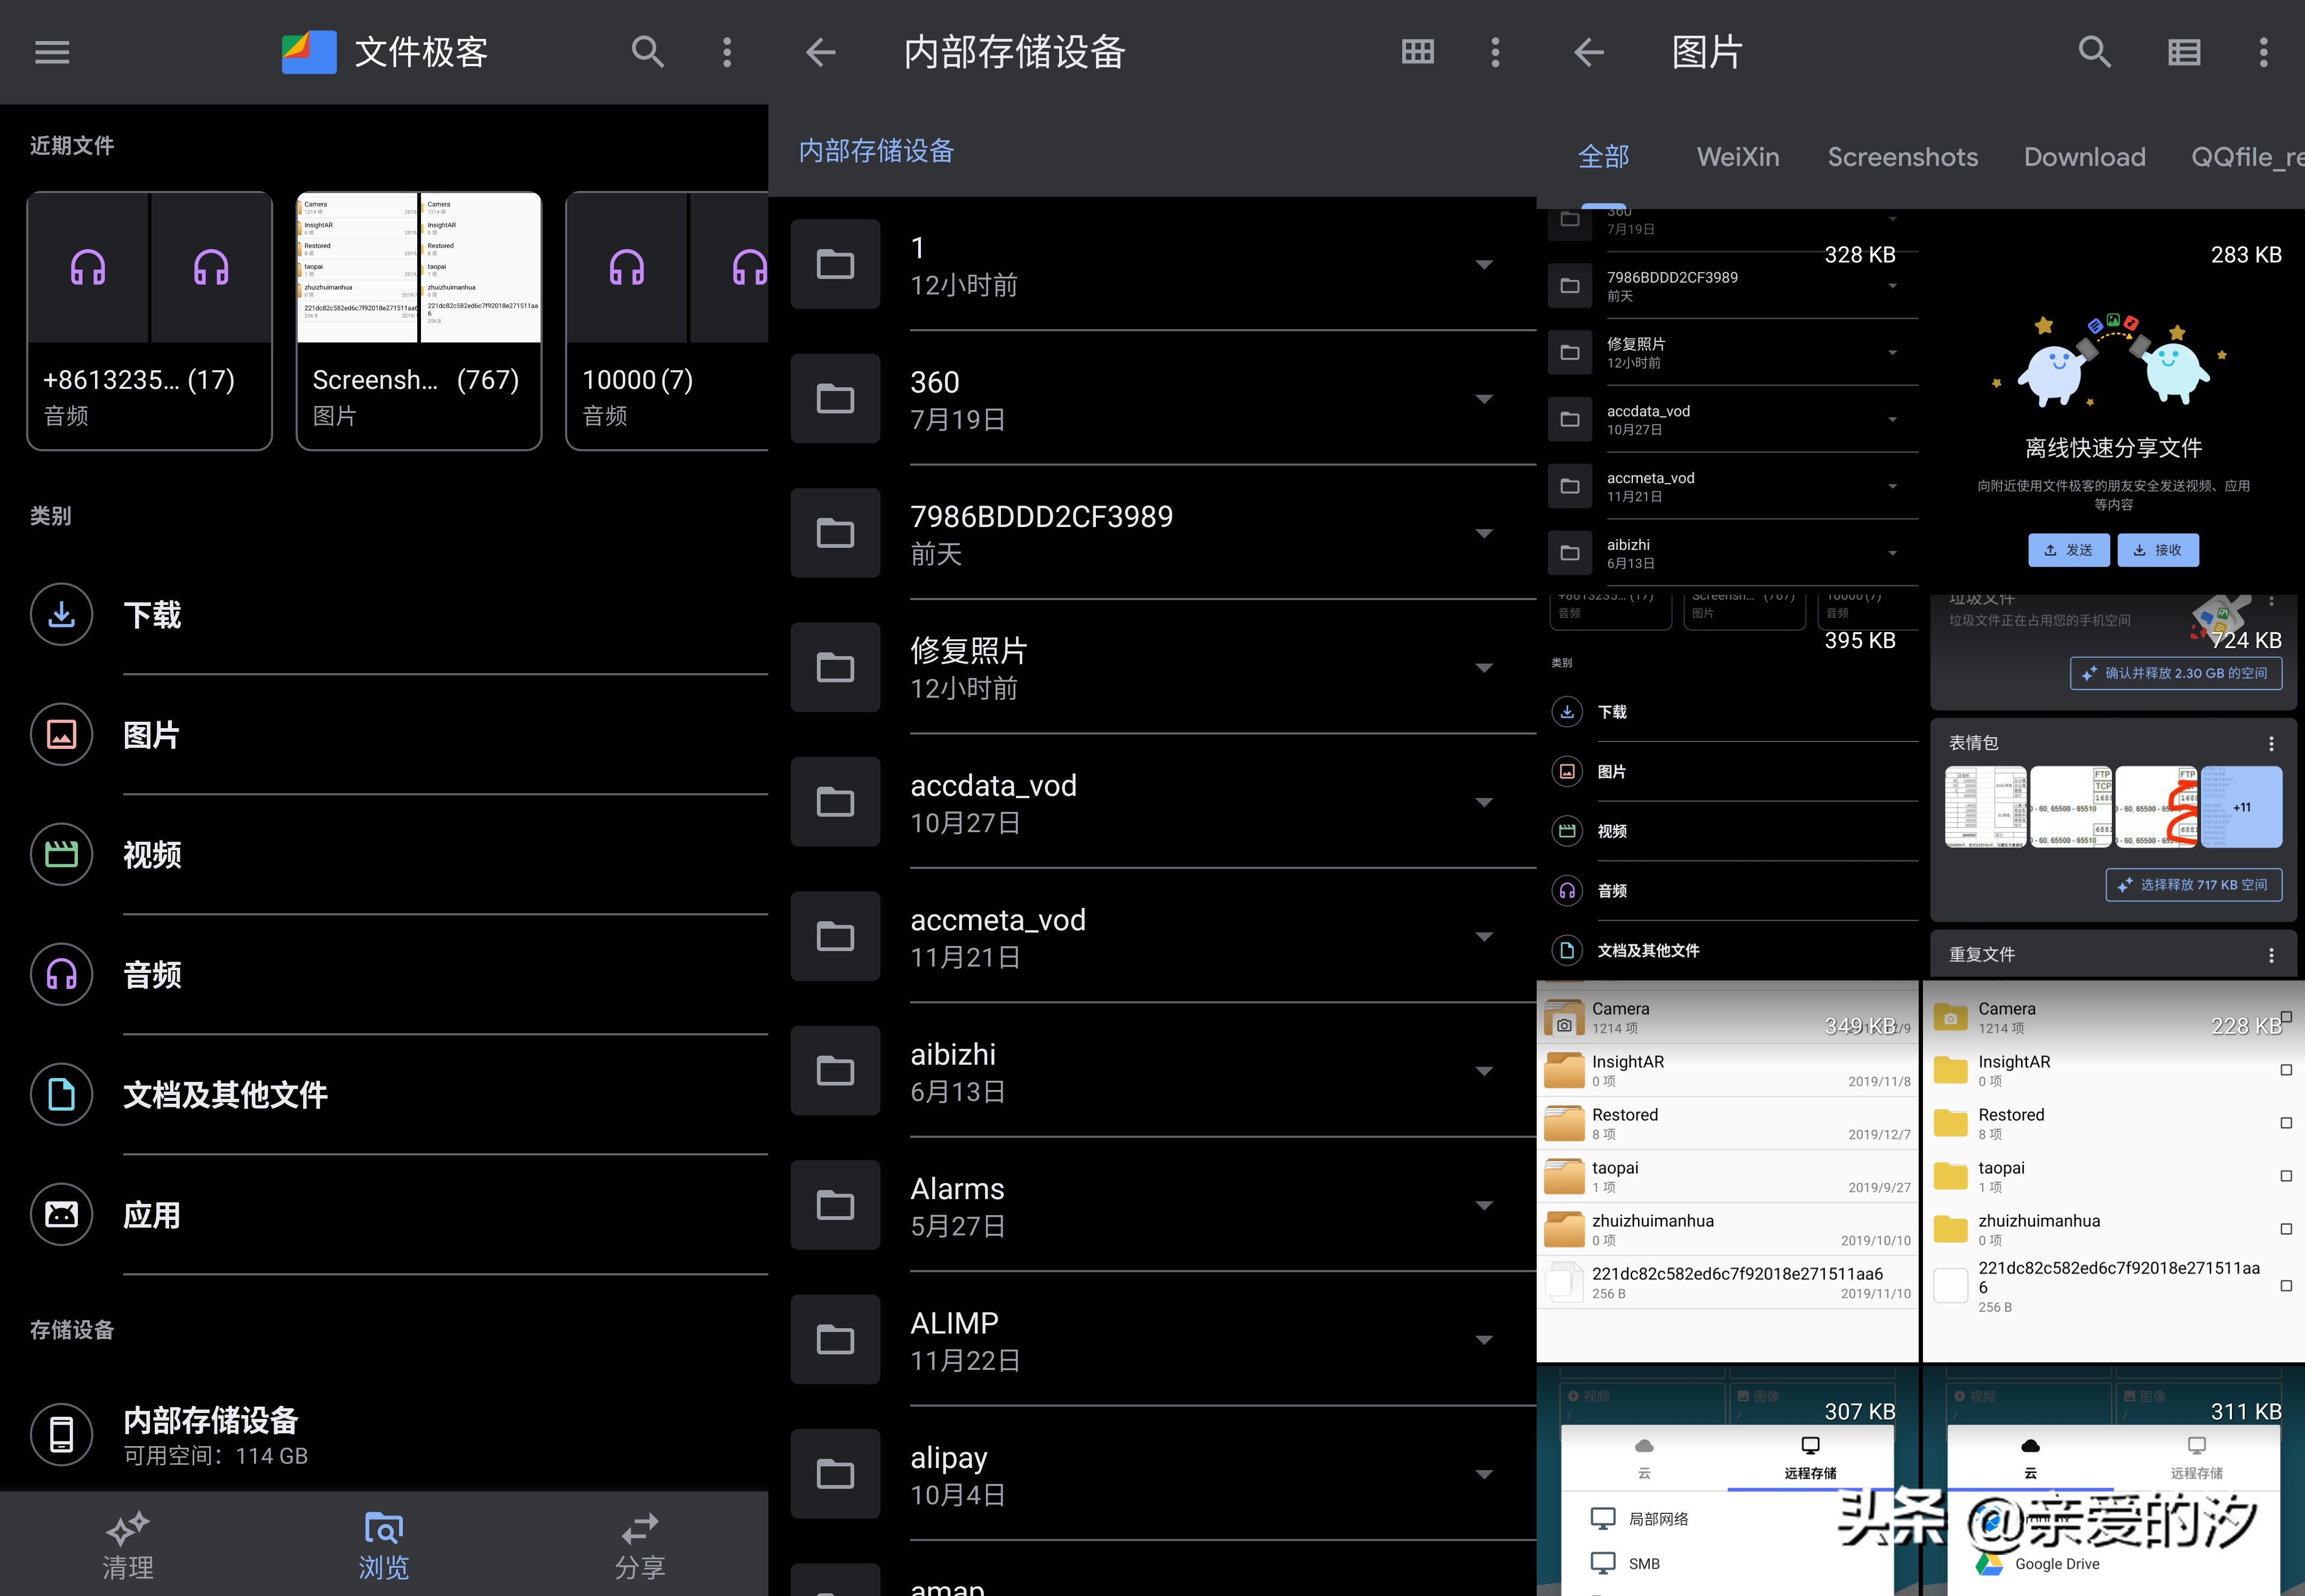
Task: Switch to the Screenshots tab
Action: [1902, 157]
